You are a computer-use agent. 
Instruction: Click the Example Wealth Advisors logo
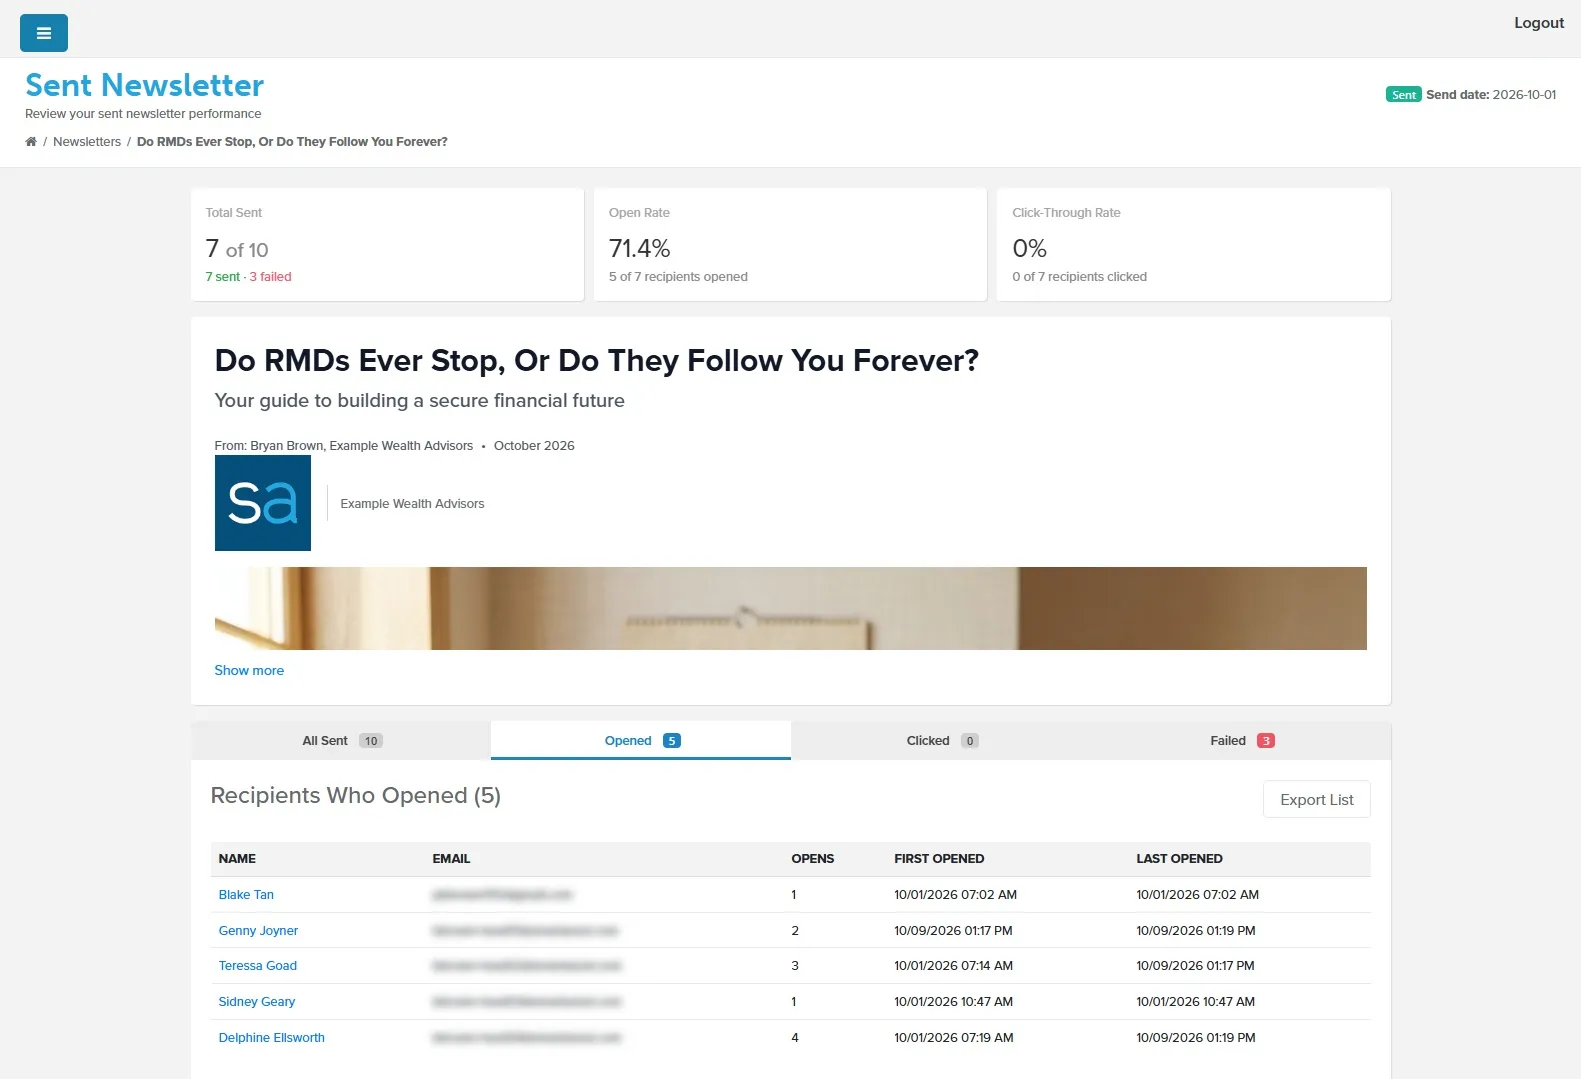[x=263, y=503]
